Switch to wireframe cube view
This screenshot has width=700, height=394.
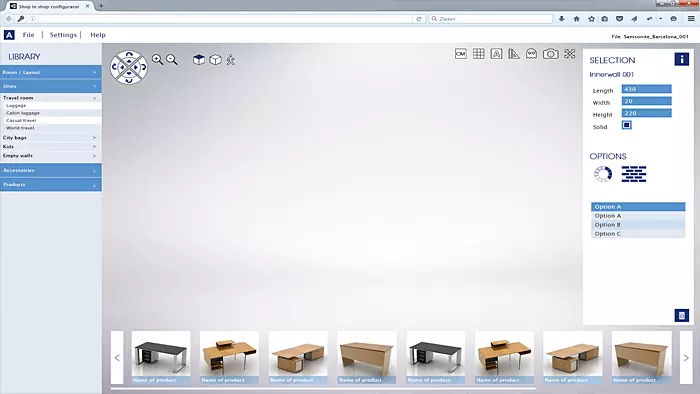215,59
